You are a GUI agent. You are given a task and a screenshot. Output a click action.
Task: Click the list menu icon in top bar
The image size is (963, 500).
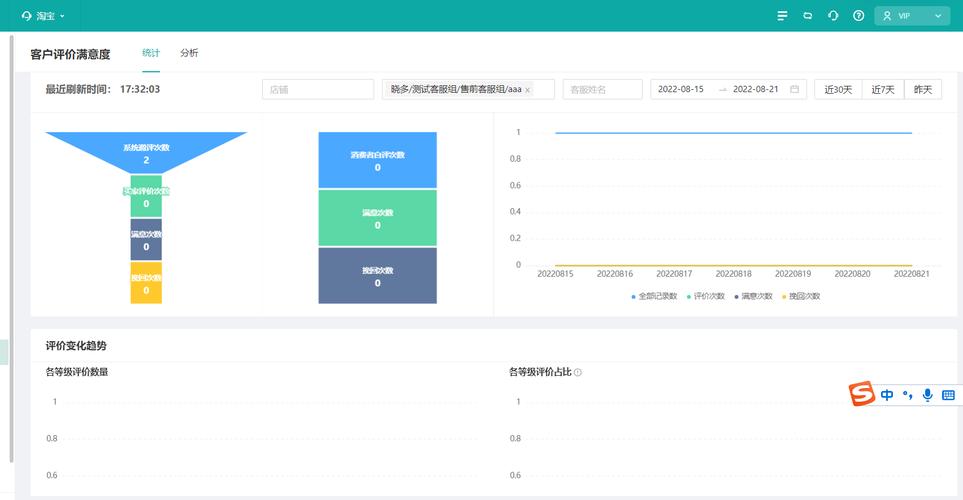(782, 16)
